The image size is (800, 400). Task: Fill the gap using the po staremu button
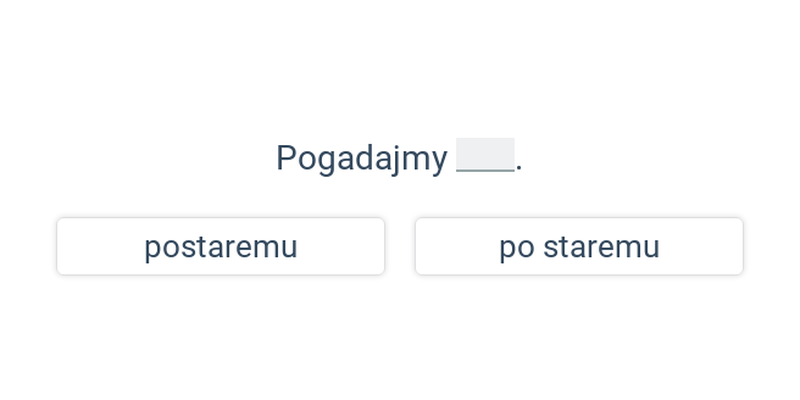[x=579, y=246]
